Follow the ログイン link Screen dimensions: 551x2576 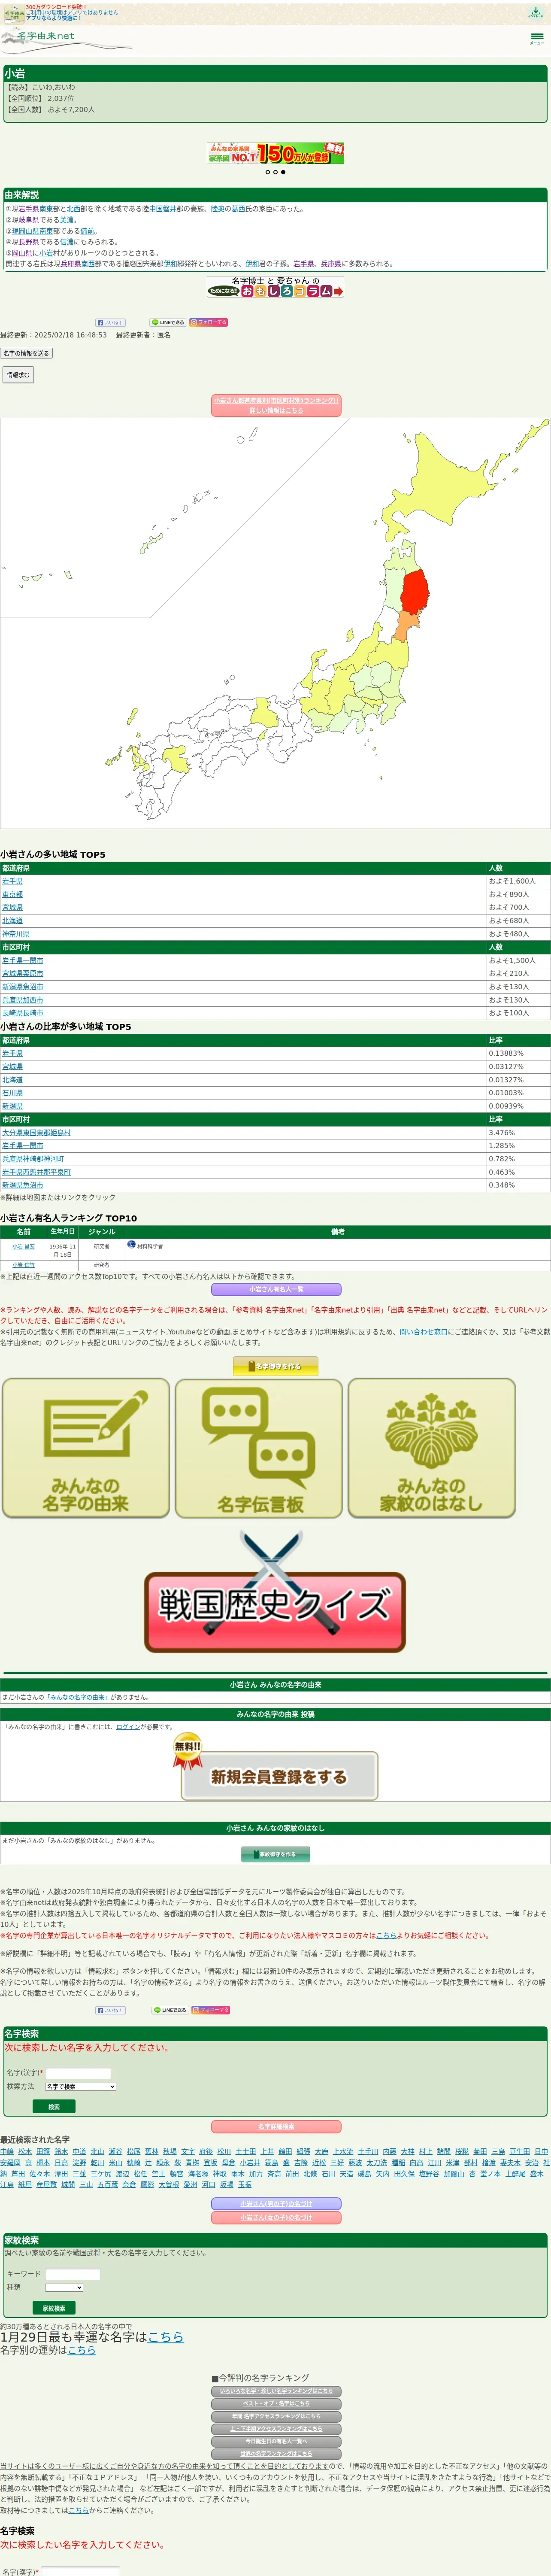[128, 1727]
